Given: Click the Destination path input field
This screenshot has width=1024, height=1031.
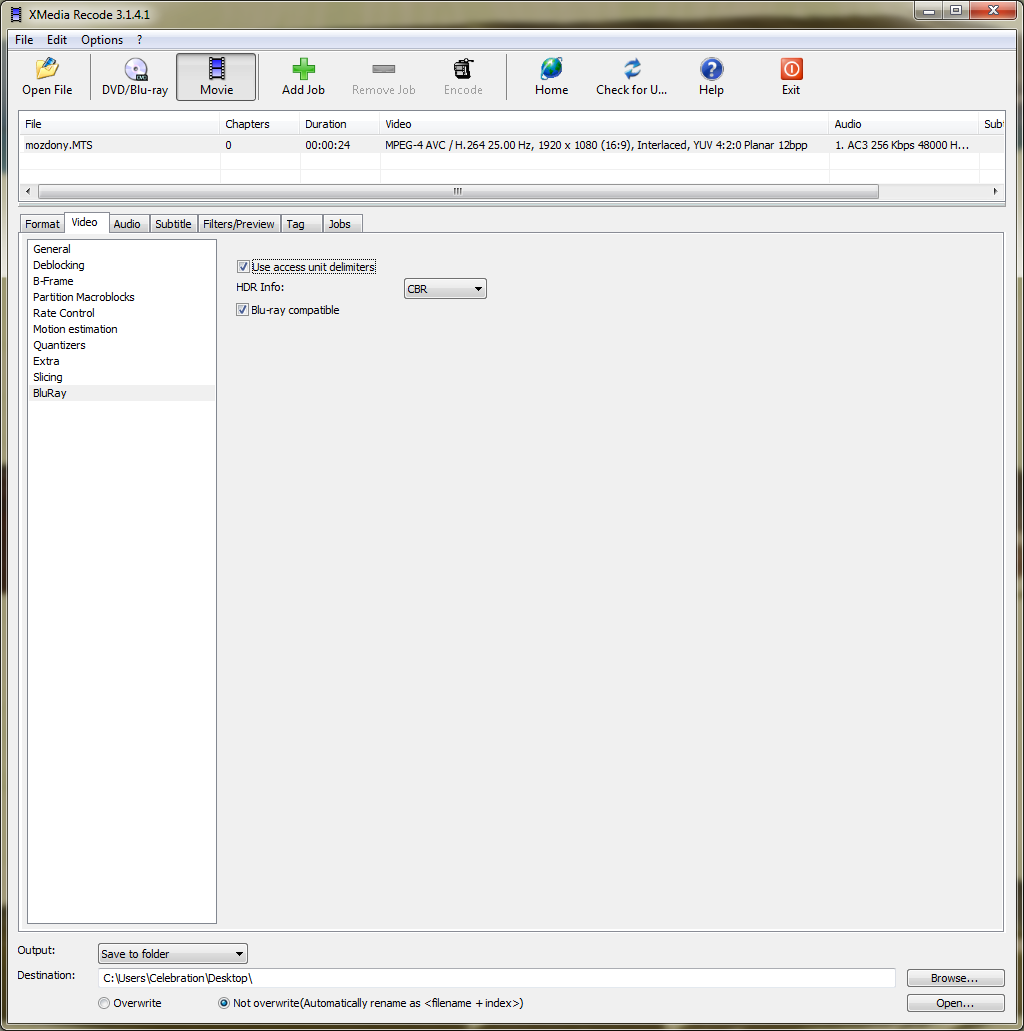Looking at the screenshot, I should [x=497, y=978].
